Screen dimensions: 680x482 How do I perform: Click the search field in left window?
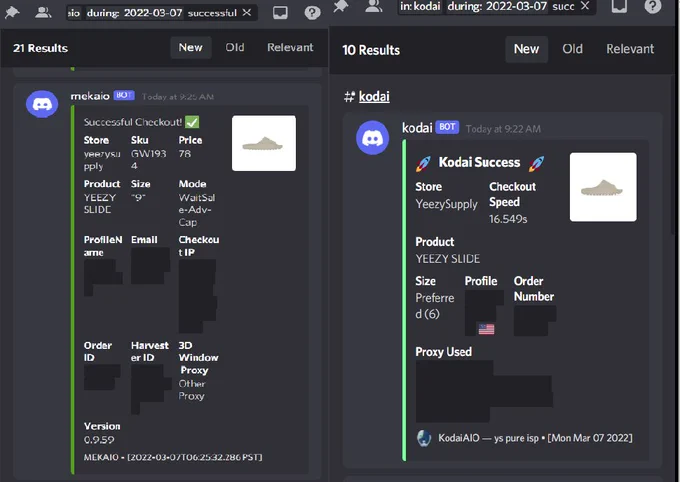(x=162, y=13)
